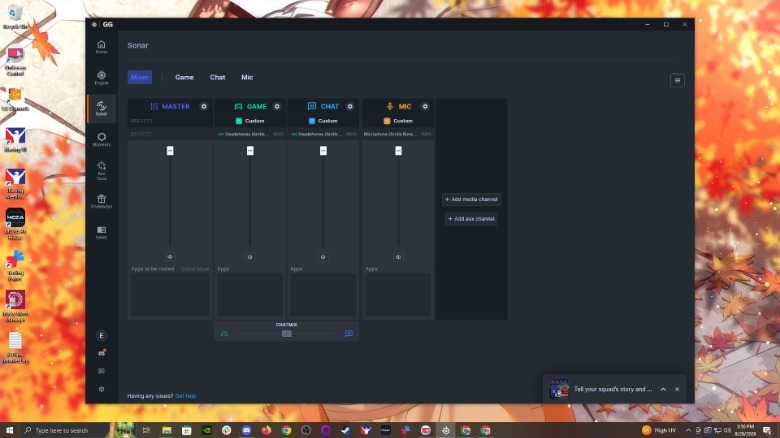The image size is (780, 438).
Task: Click the ChatMix balance slider handle
Action: point(287,333)
